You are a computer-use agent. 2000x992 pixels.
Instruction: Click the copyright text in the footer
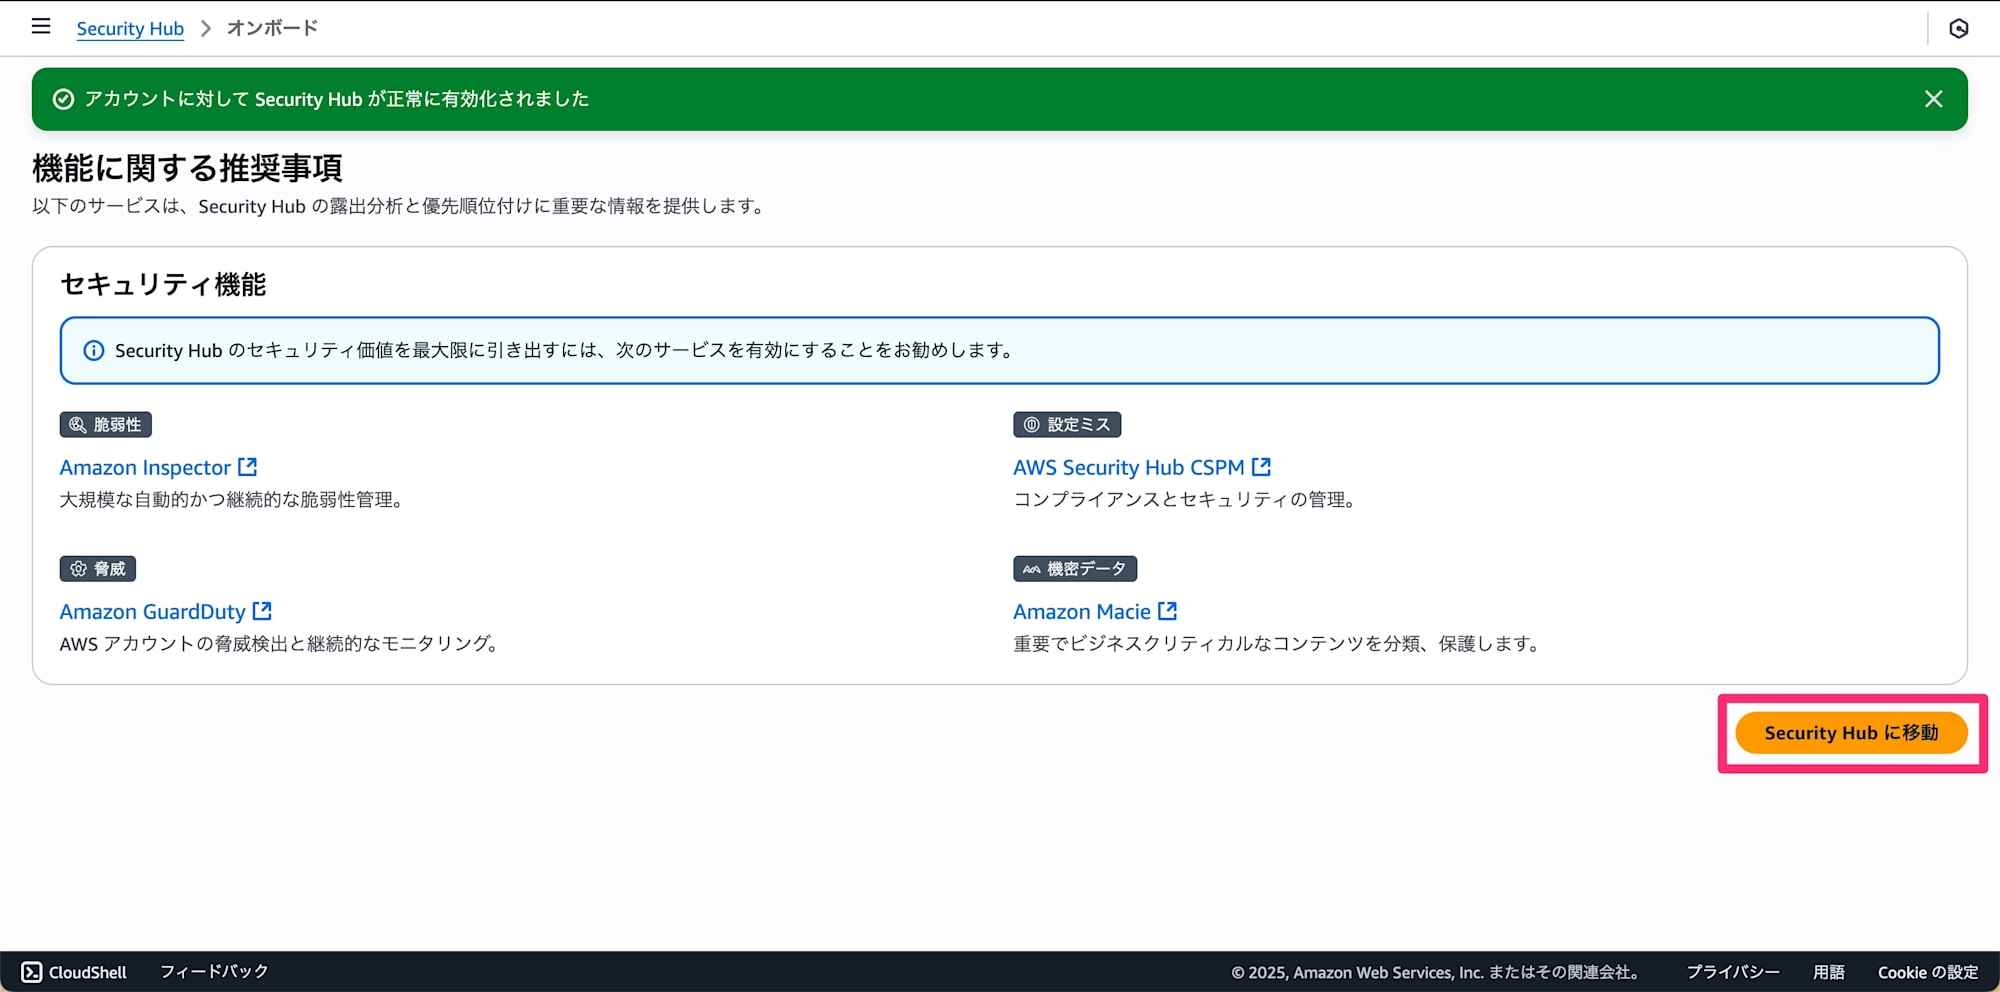click(1435, 972)
